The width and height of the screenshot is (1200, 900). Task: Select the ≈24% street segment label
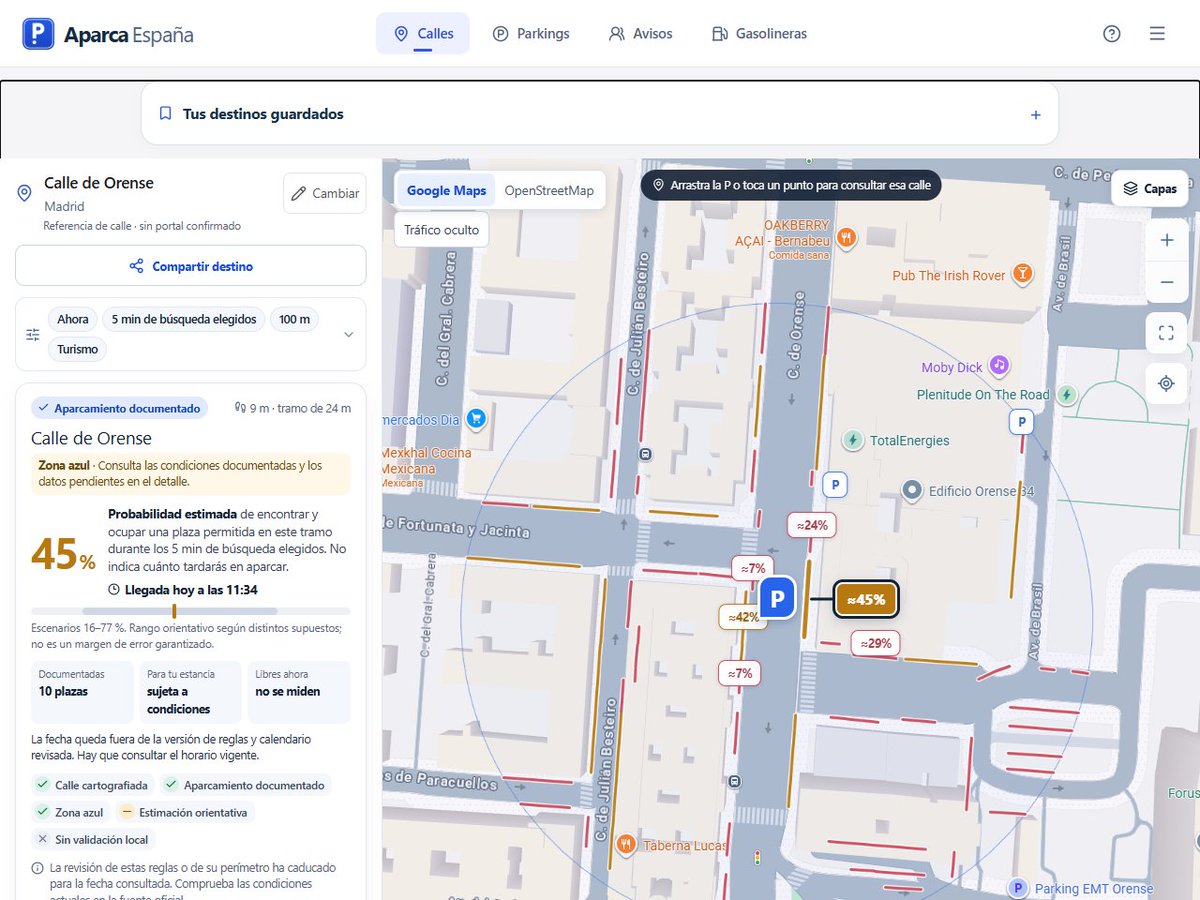click(812, 525)
